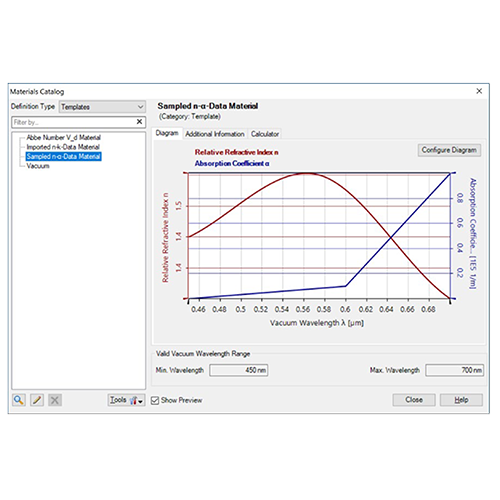Clear the filter with the X icon
500x500 pixels.
139,122
